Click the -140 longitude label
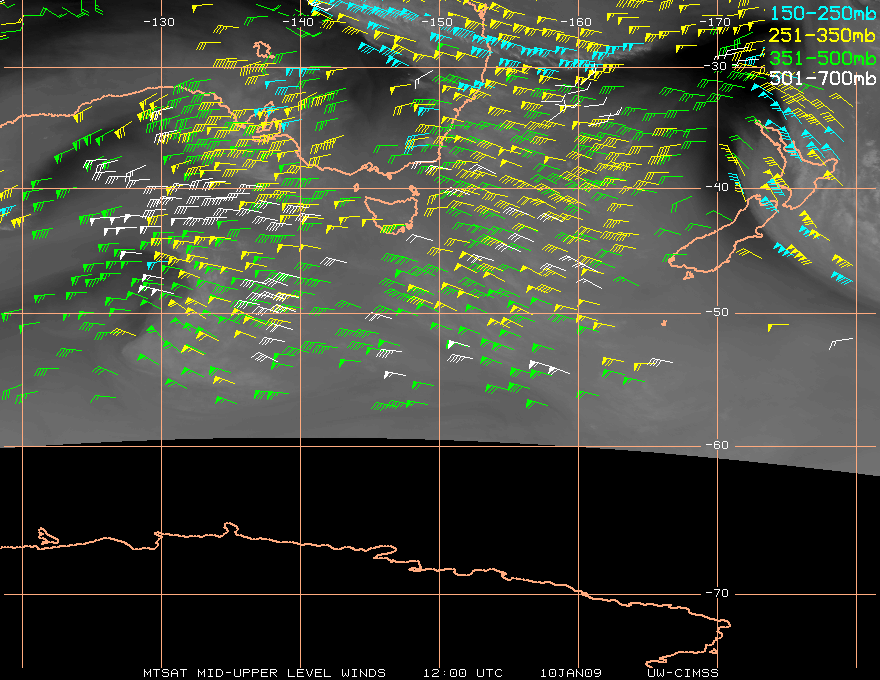 tap(298, 22)
